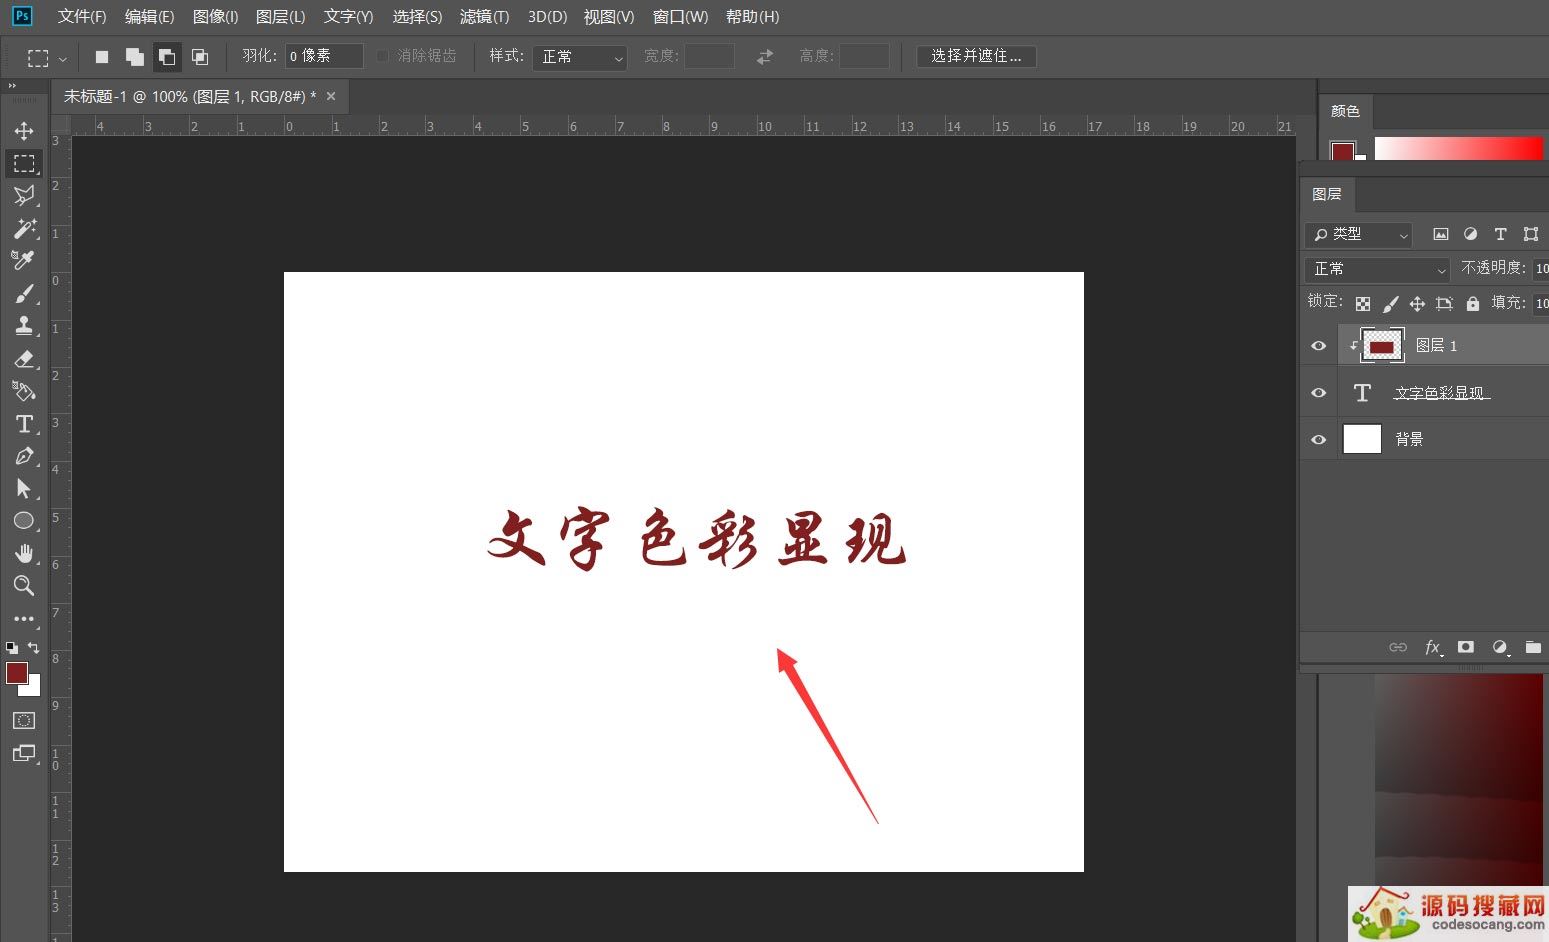The image size is (1549, 942).
Task: Open the Add layer style fx menu
Action: pos(1432,647)
